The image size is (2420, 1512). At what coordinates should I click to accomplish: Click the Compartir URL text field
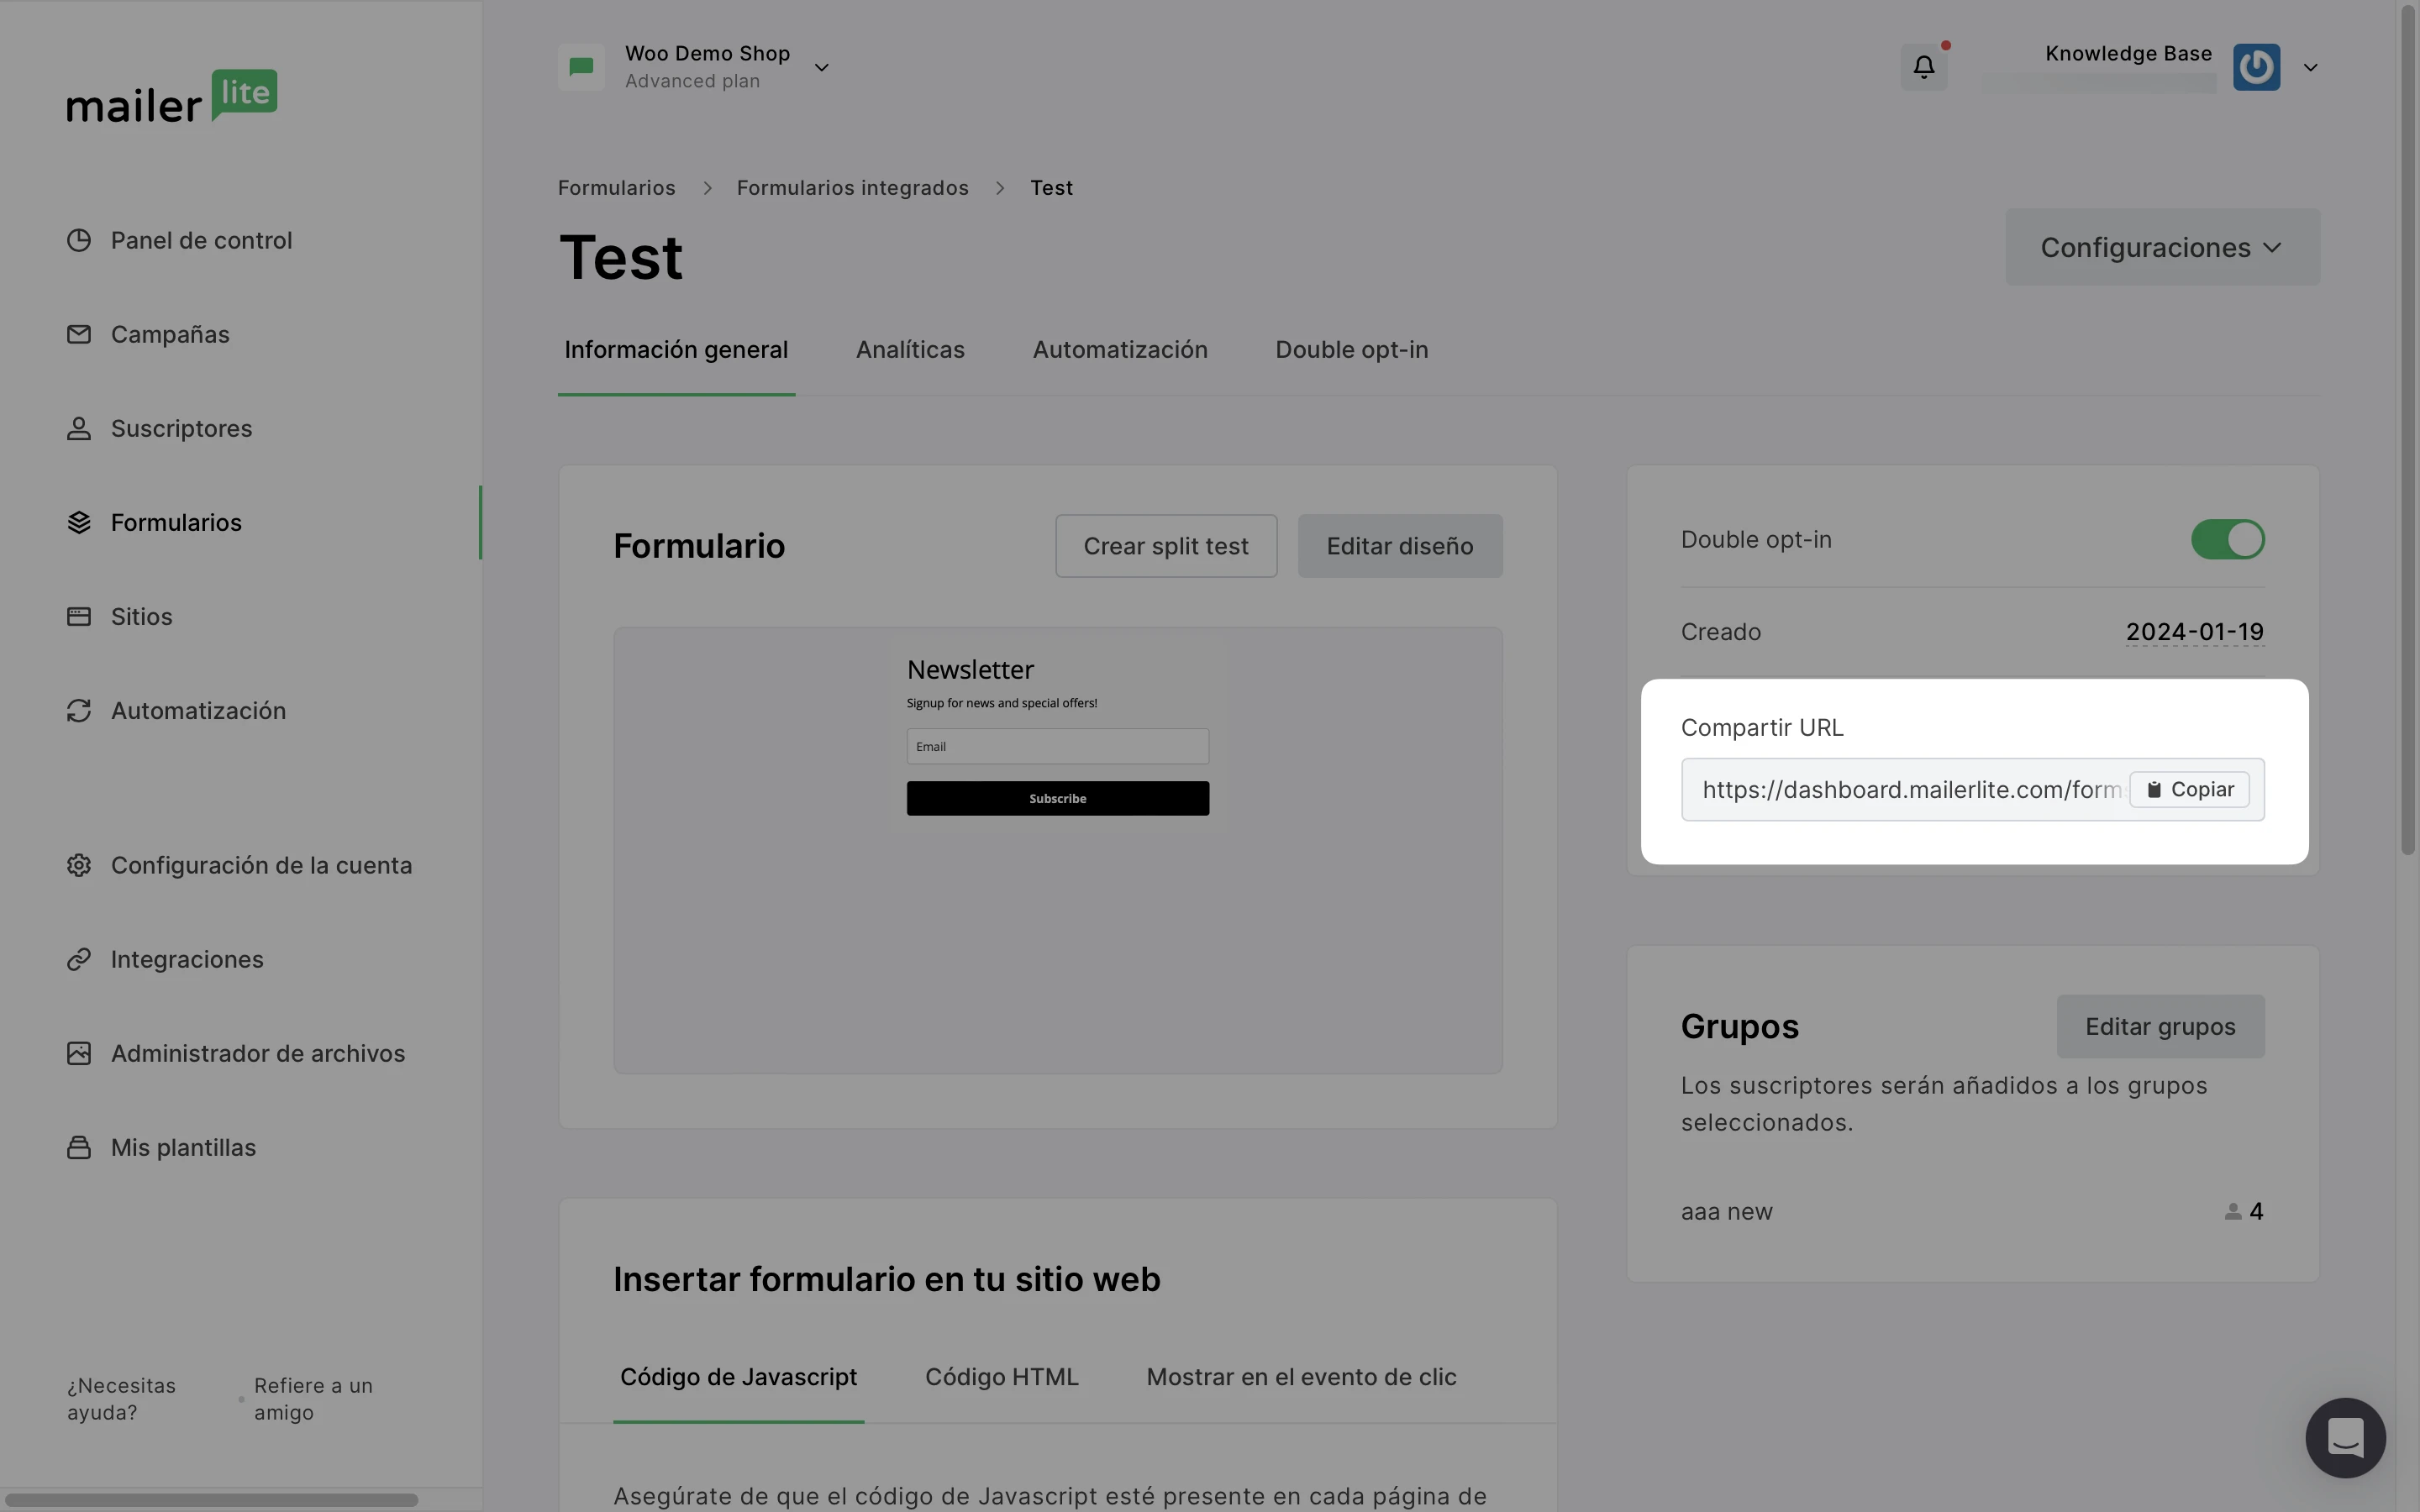pyautogui.click(x=1908, y=790)
